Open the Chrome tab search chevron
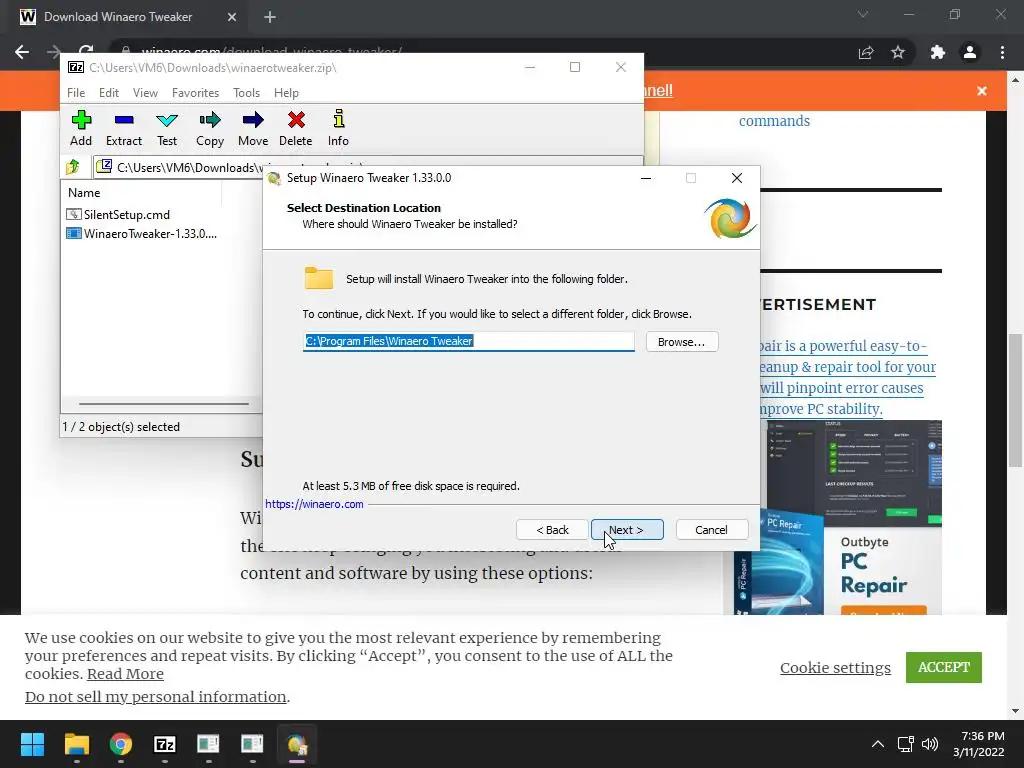This screenshot has width=1024, height=768. point(863,14)
